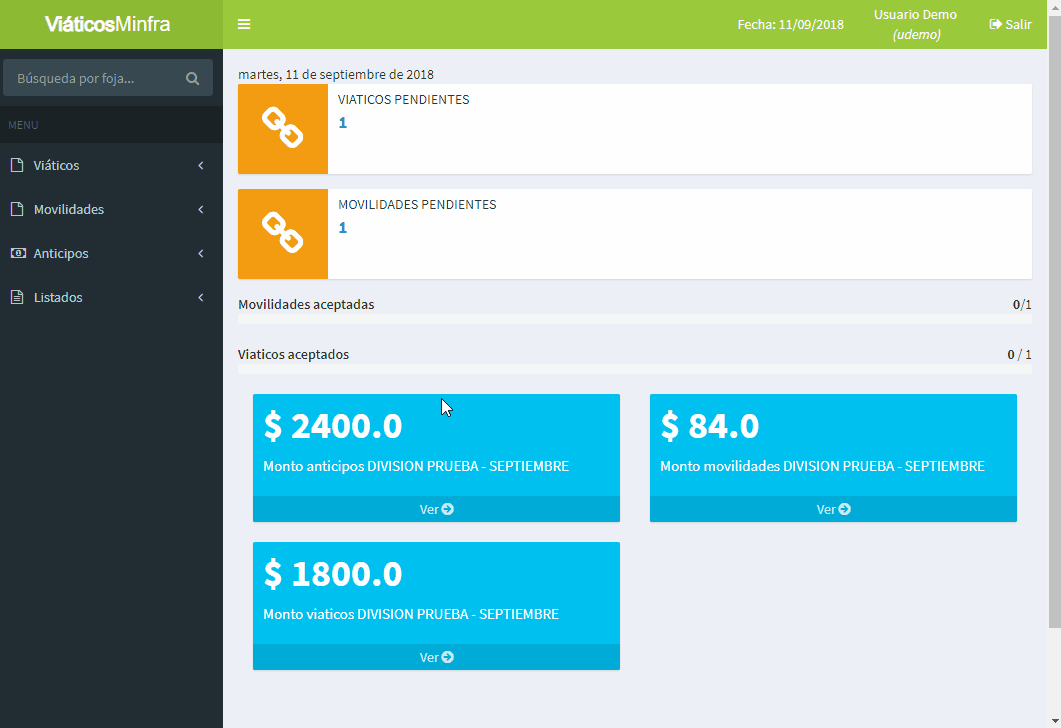Open the Listados menu item
Screen dimensions: 1061x728
coord(58,297)
